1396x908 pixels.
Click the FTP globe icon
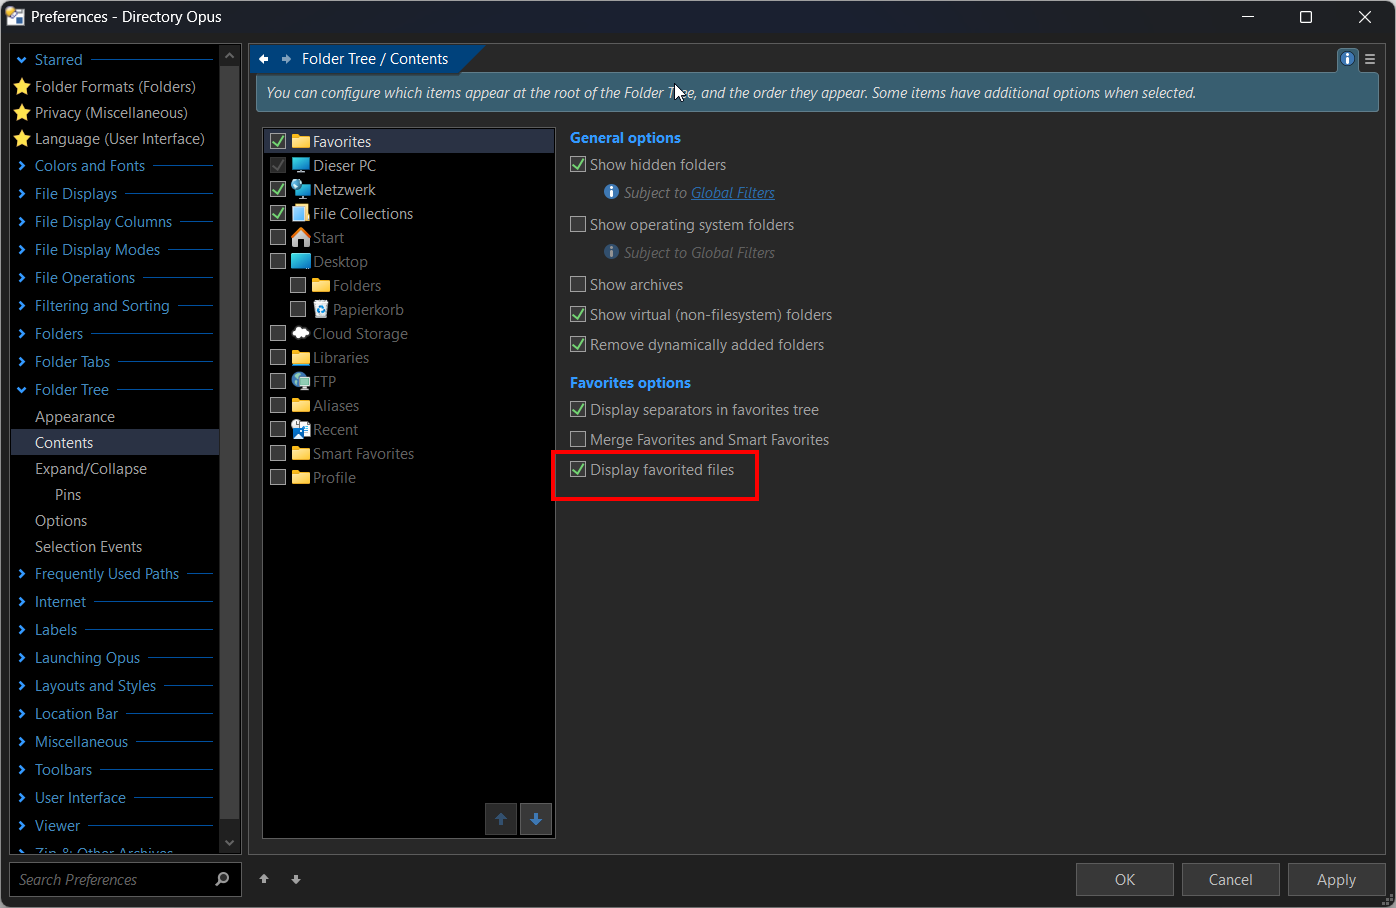tap(301, 381)
